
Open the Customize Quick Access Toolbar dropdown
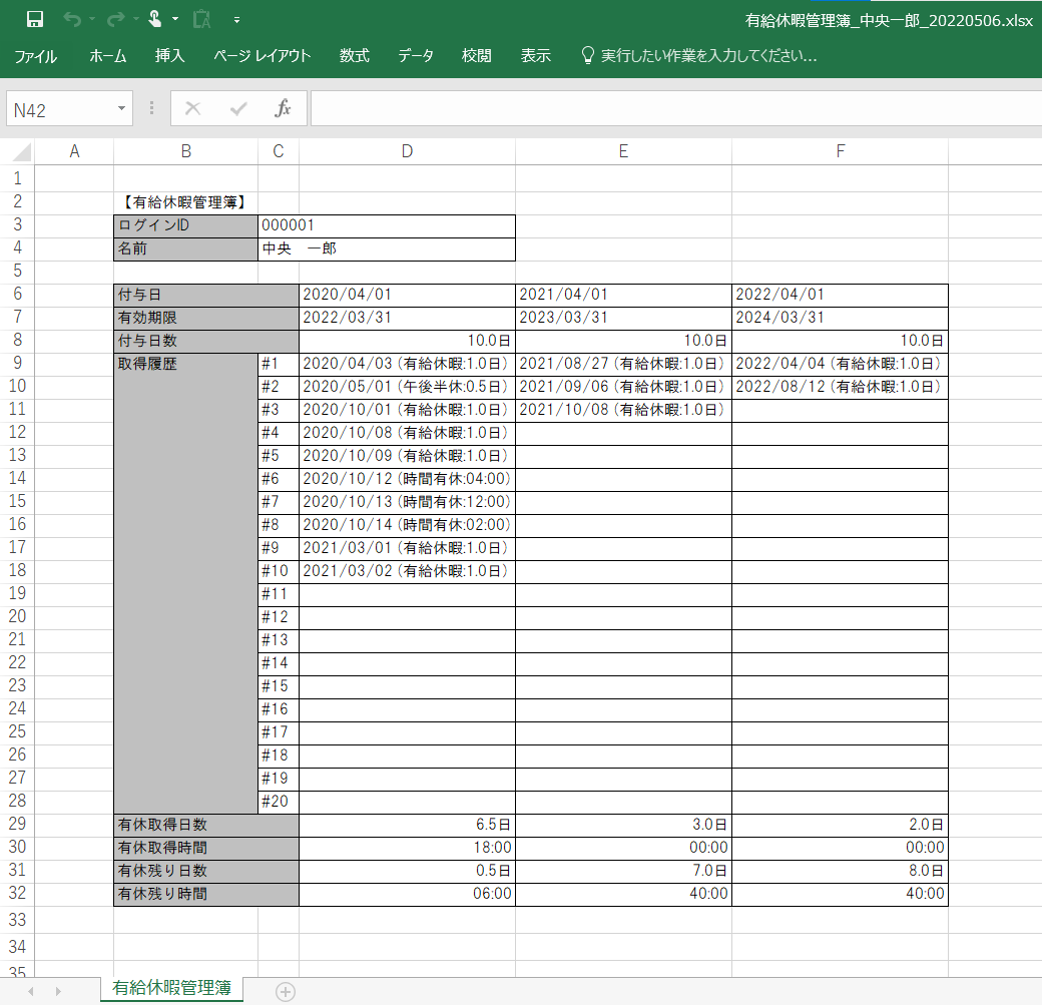(237, 20)
